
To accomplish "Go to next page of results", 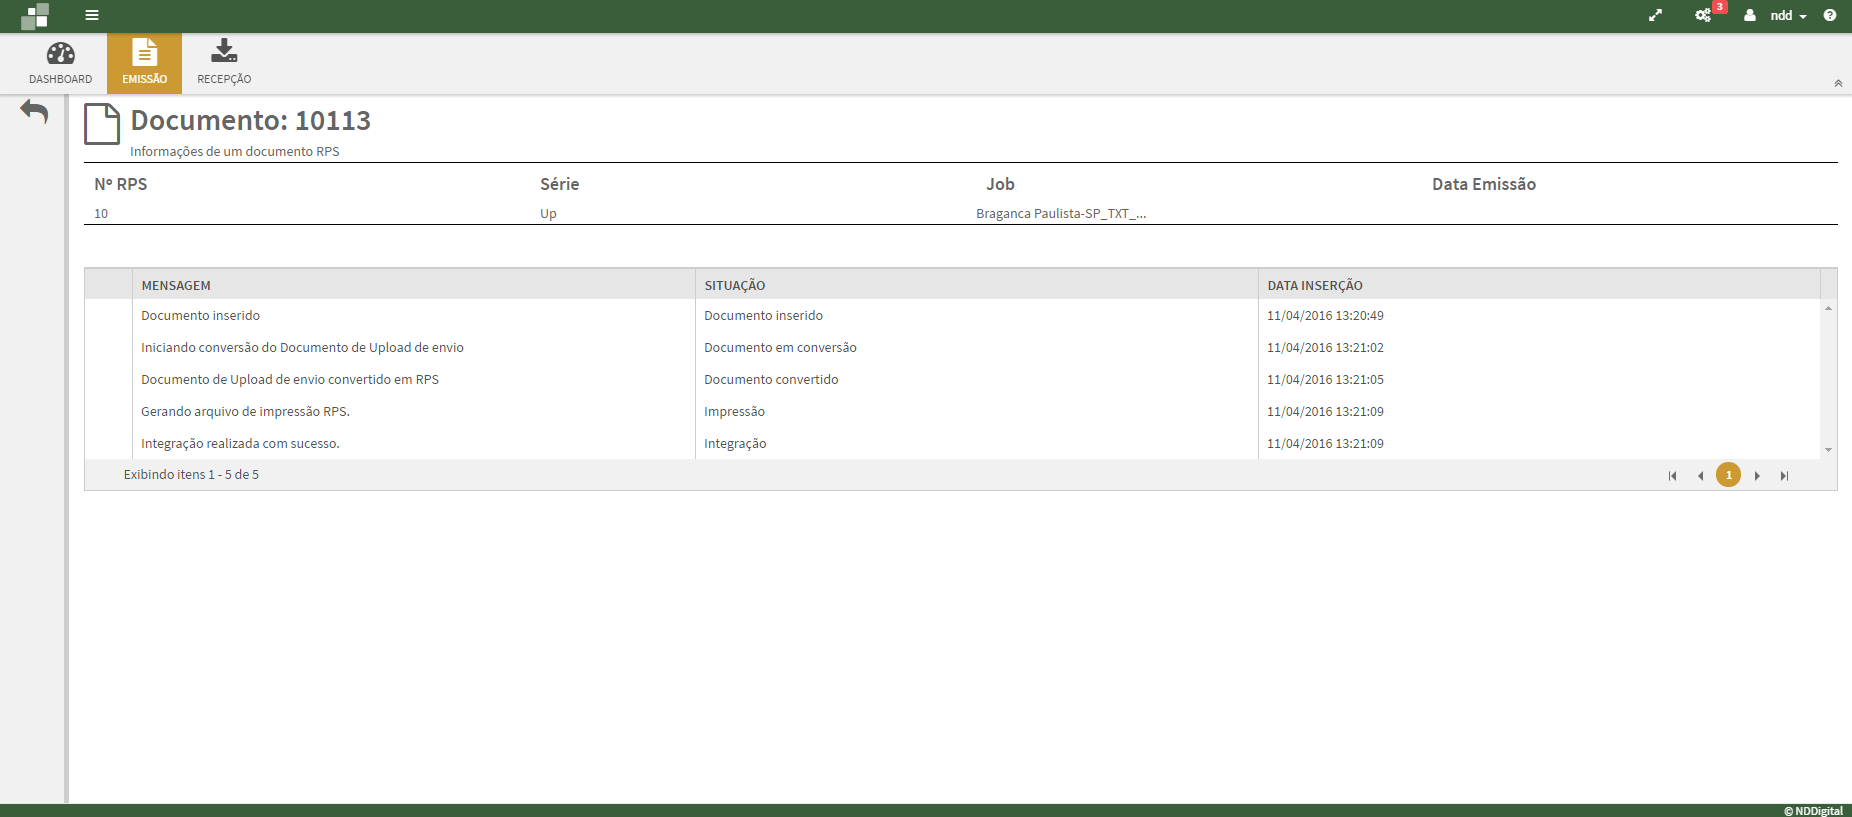I will point(1757,476).
